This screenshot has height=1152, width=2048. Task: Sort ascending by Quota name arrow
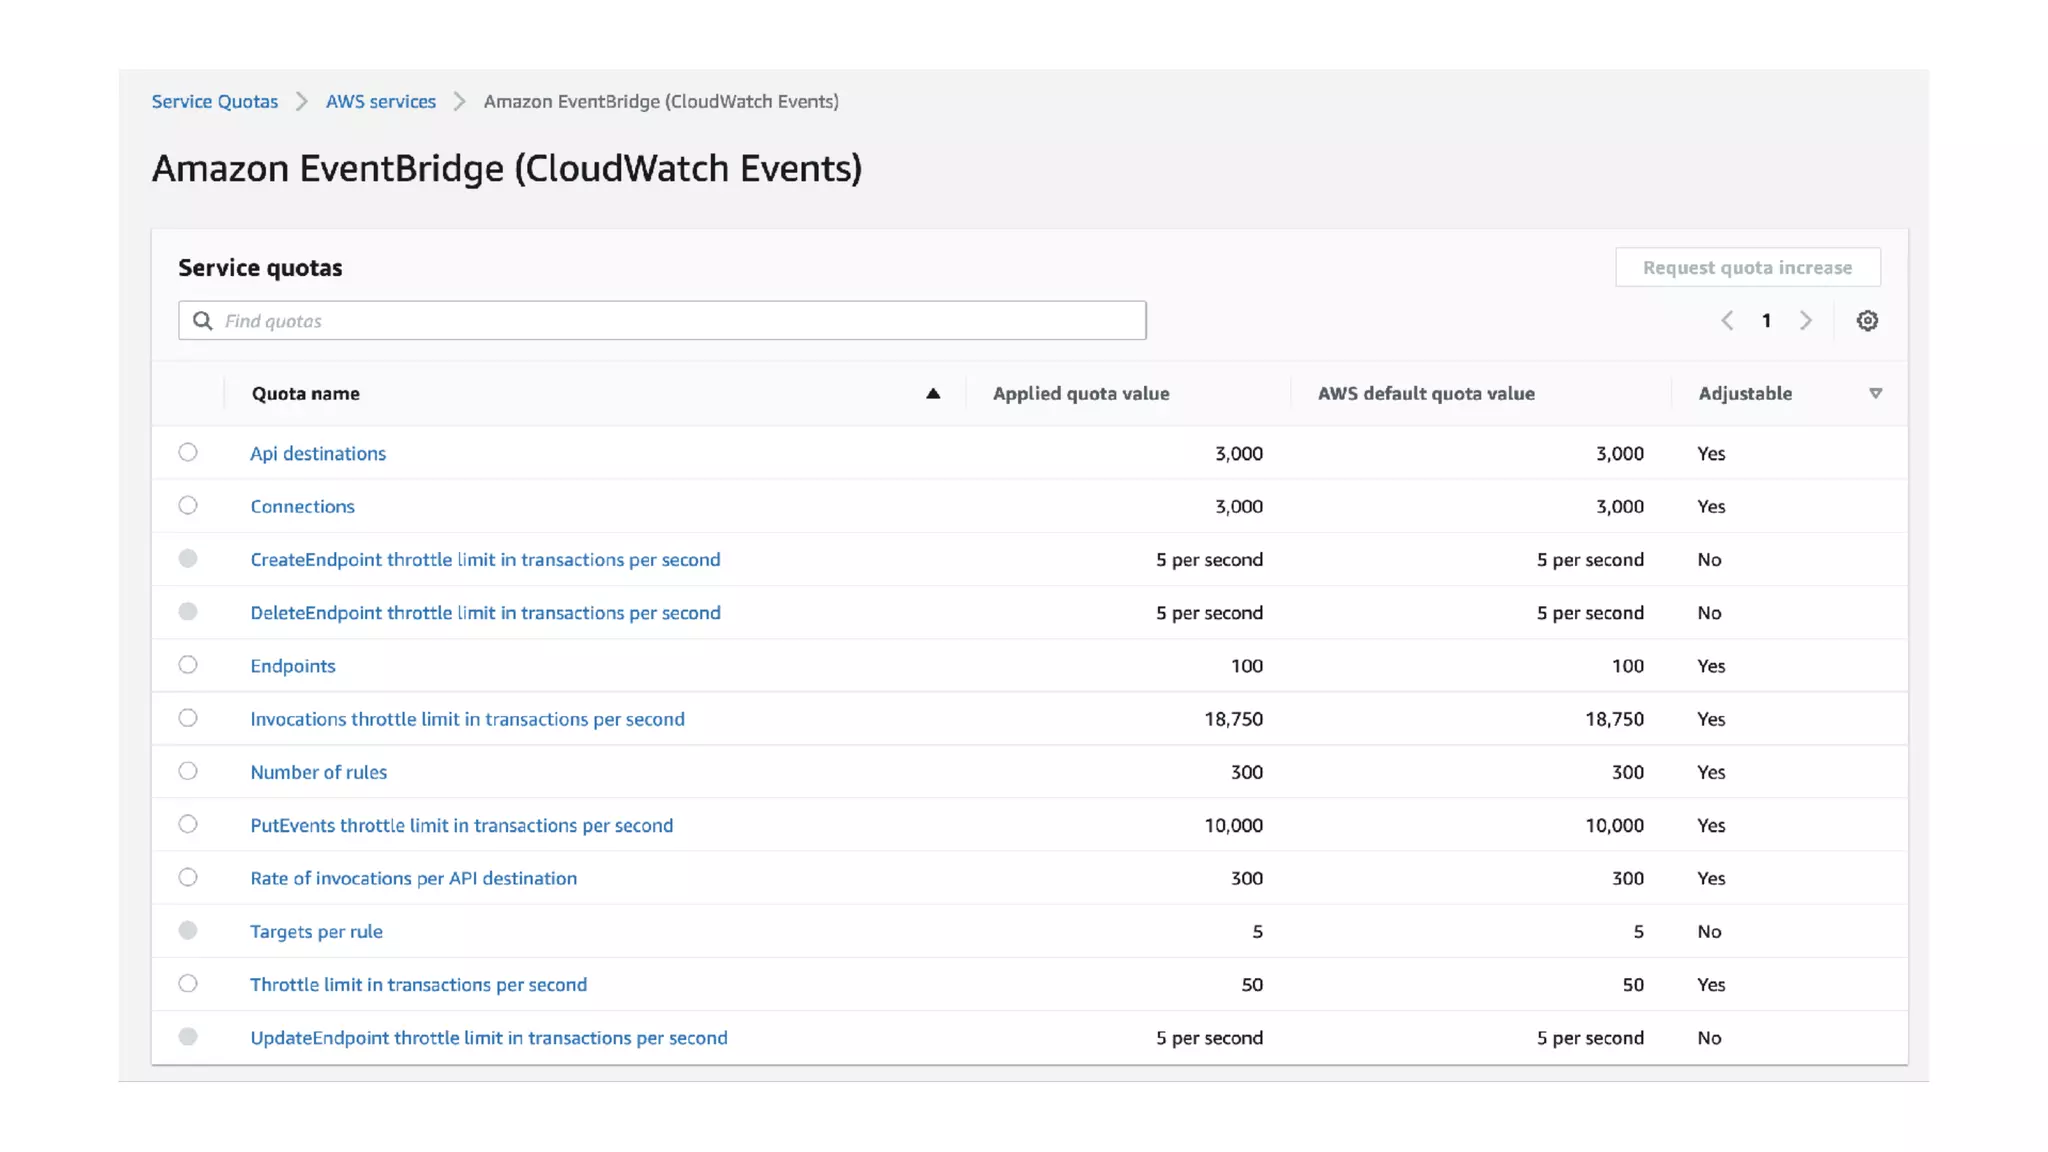tap(932, 394)
